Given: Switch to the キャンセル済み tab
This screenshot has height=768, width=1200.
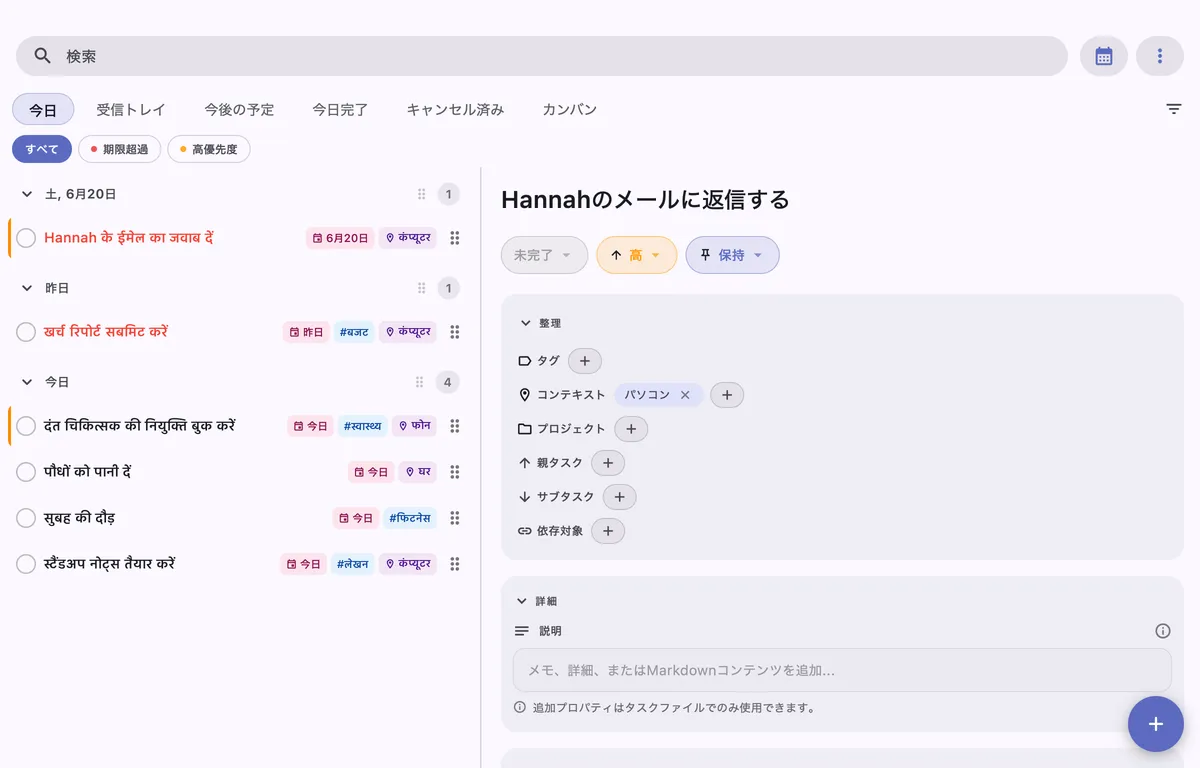Looking at the screenshot, I should point(455,109).
